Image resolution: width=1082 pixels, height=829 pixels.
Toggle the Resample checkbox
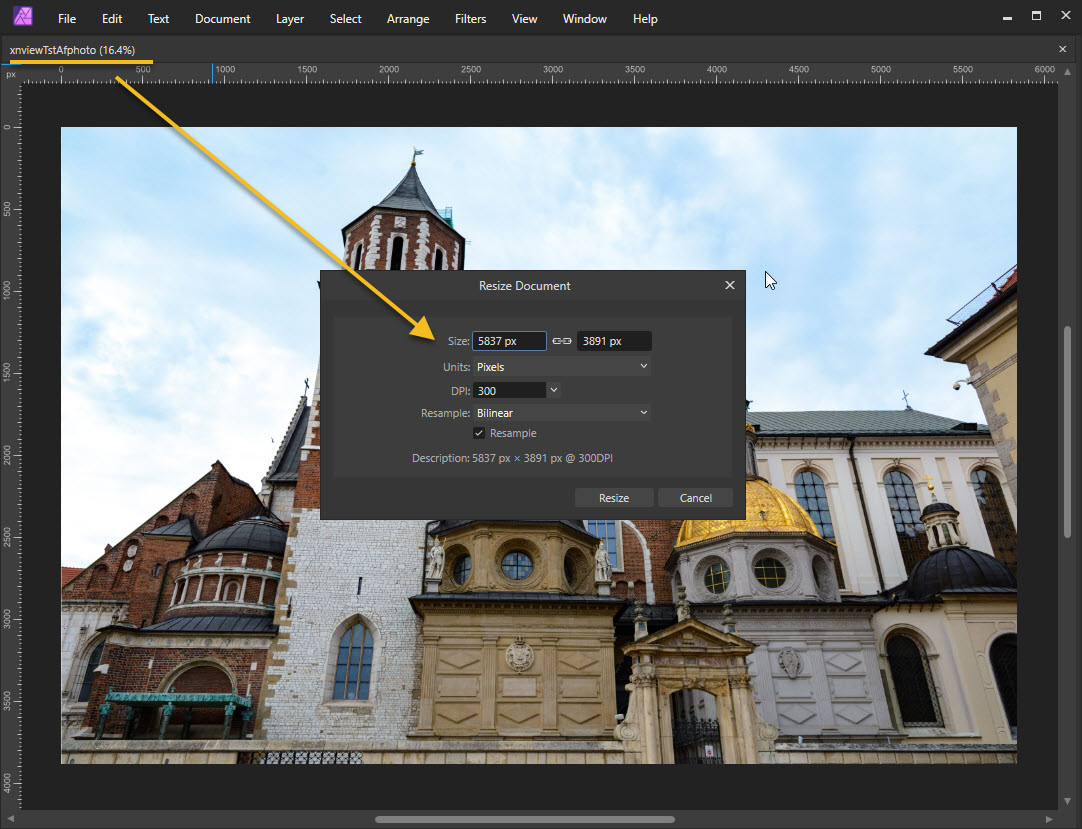479,433
